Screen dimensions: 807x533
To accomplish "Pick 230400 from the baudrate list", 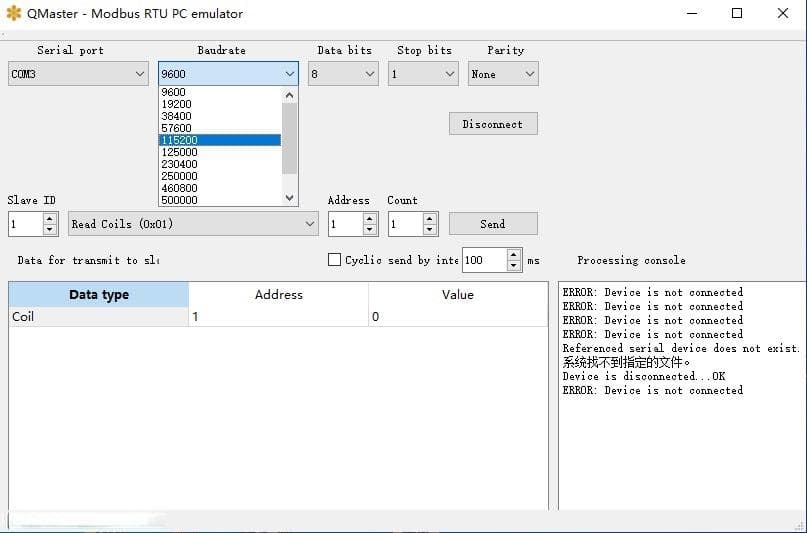I will (x=220, y=164).
